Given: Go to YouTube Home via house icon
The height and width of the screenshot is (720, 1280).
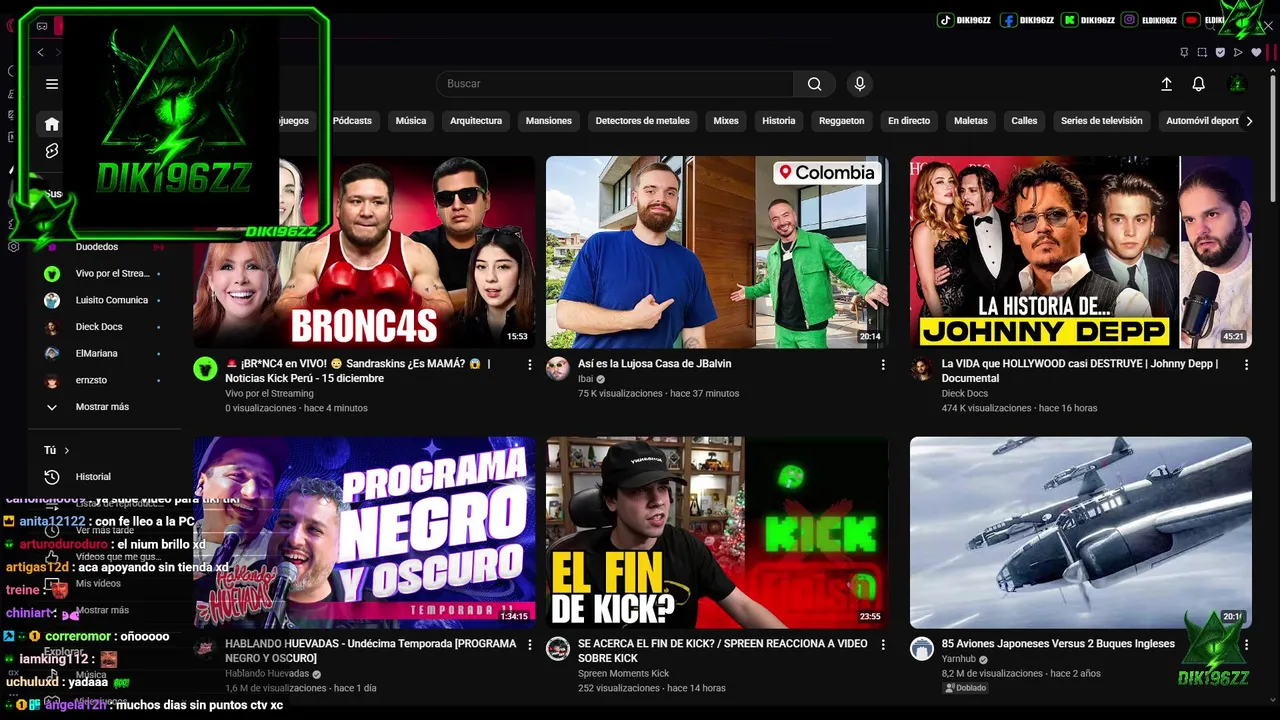Looking at the screenshot, I should coord(52,124).
